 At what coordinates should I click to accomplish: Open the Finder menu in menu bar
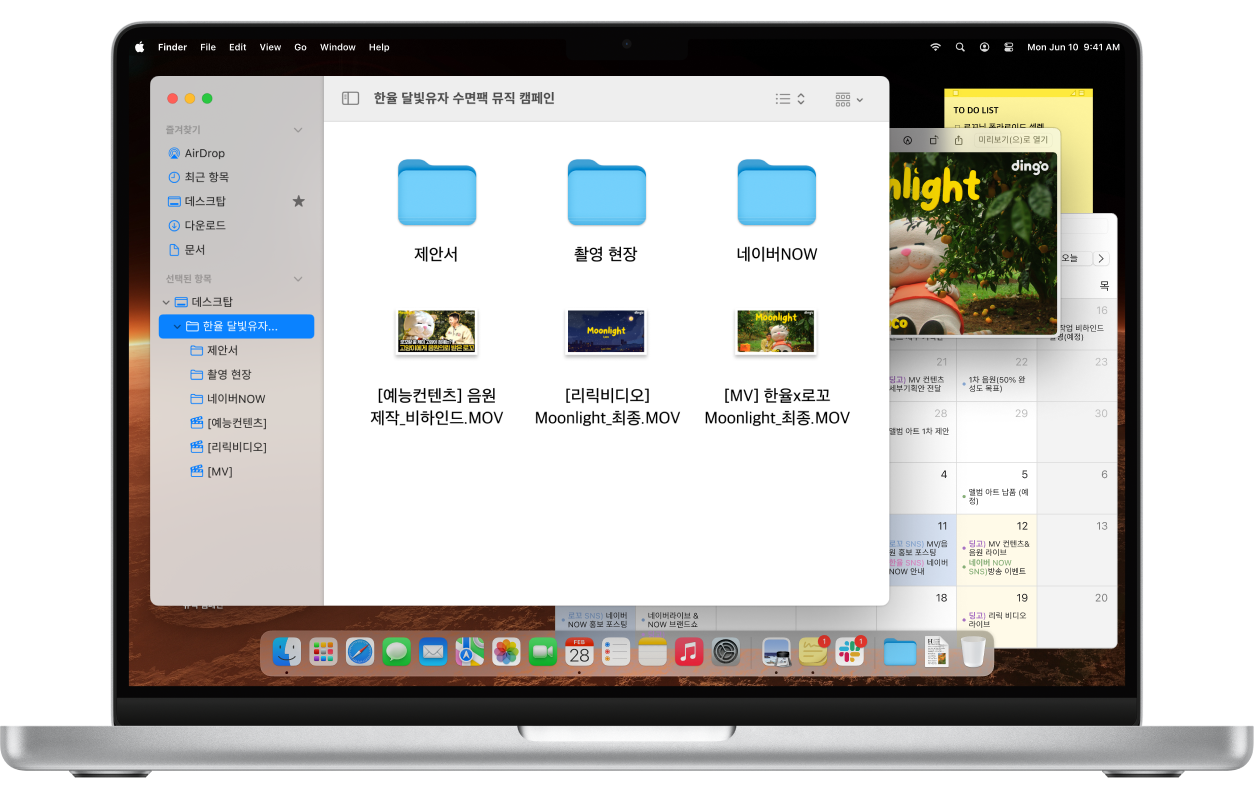coord(173,47)
